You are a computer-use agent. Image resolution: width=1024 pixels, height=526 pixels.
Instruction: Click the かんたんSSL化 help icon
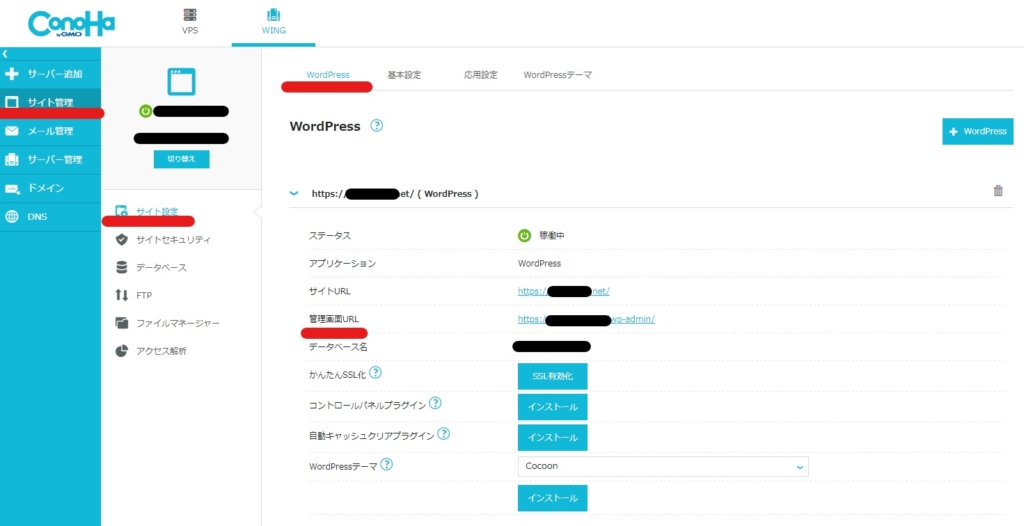point(376,373)
